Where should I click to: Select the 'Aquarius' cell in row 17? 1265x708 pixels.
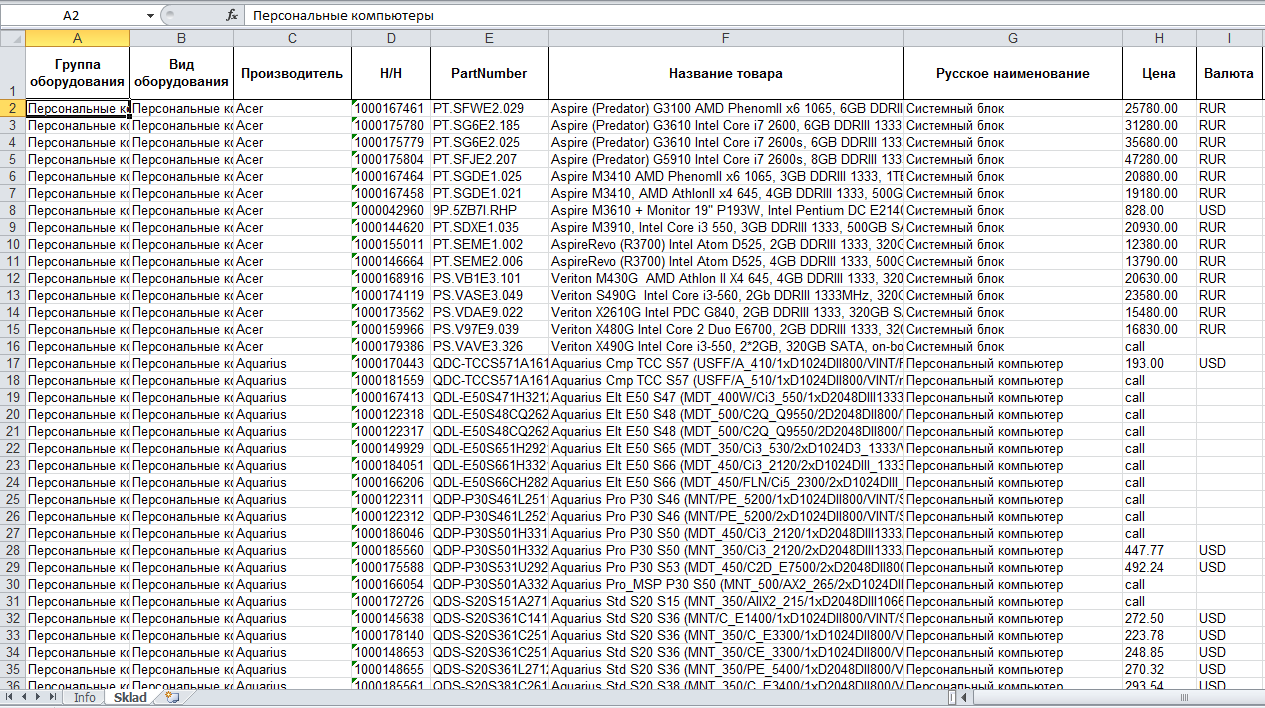[292, 363]
